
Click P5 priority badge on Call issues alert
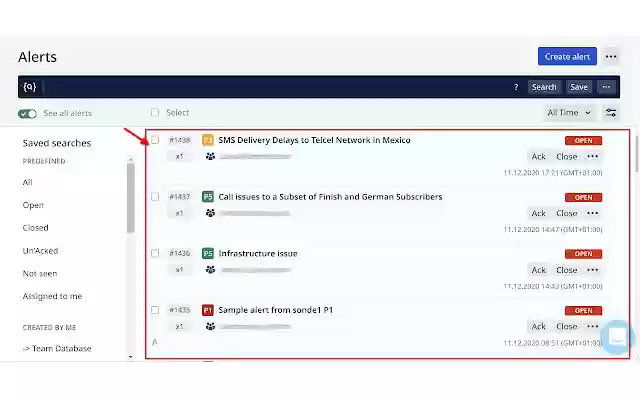[x=208, y=197]
